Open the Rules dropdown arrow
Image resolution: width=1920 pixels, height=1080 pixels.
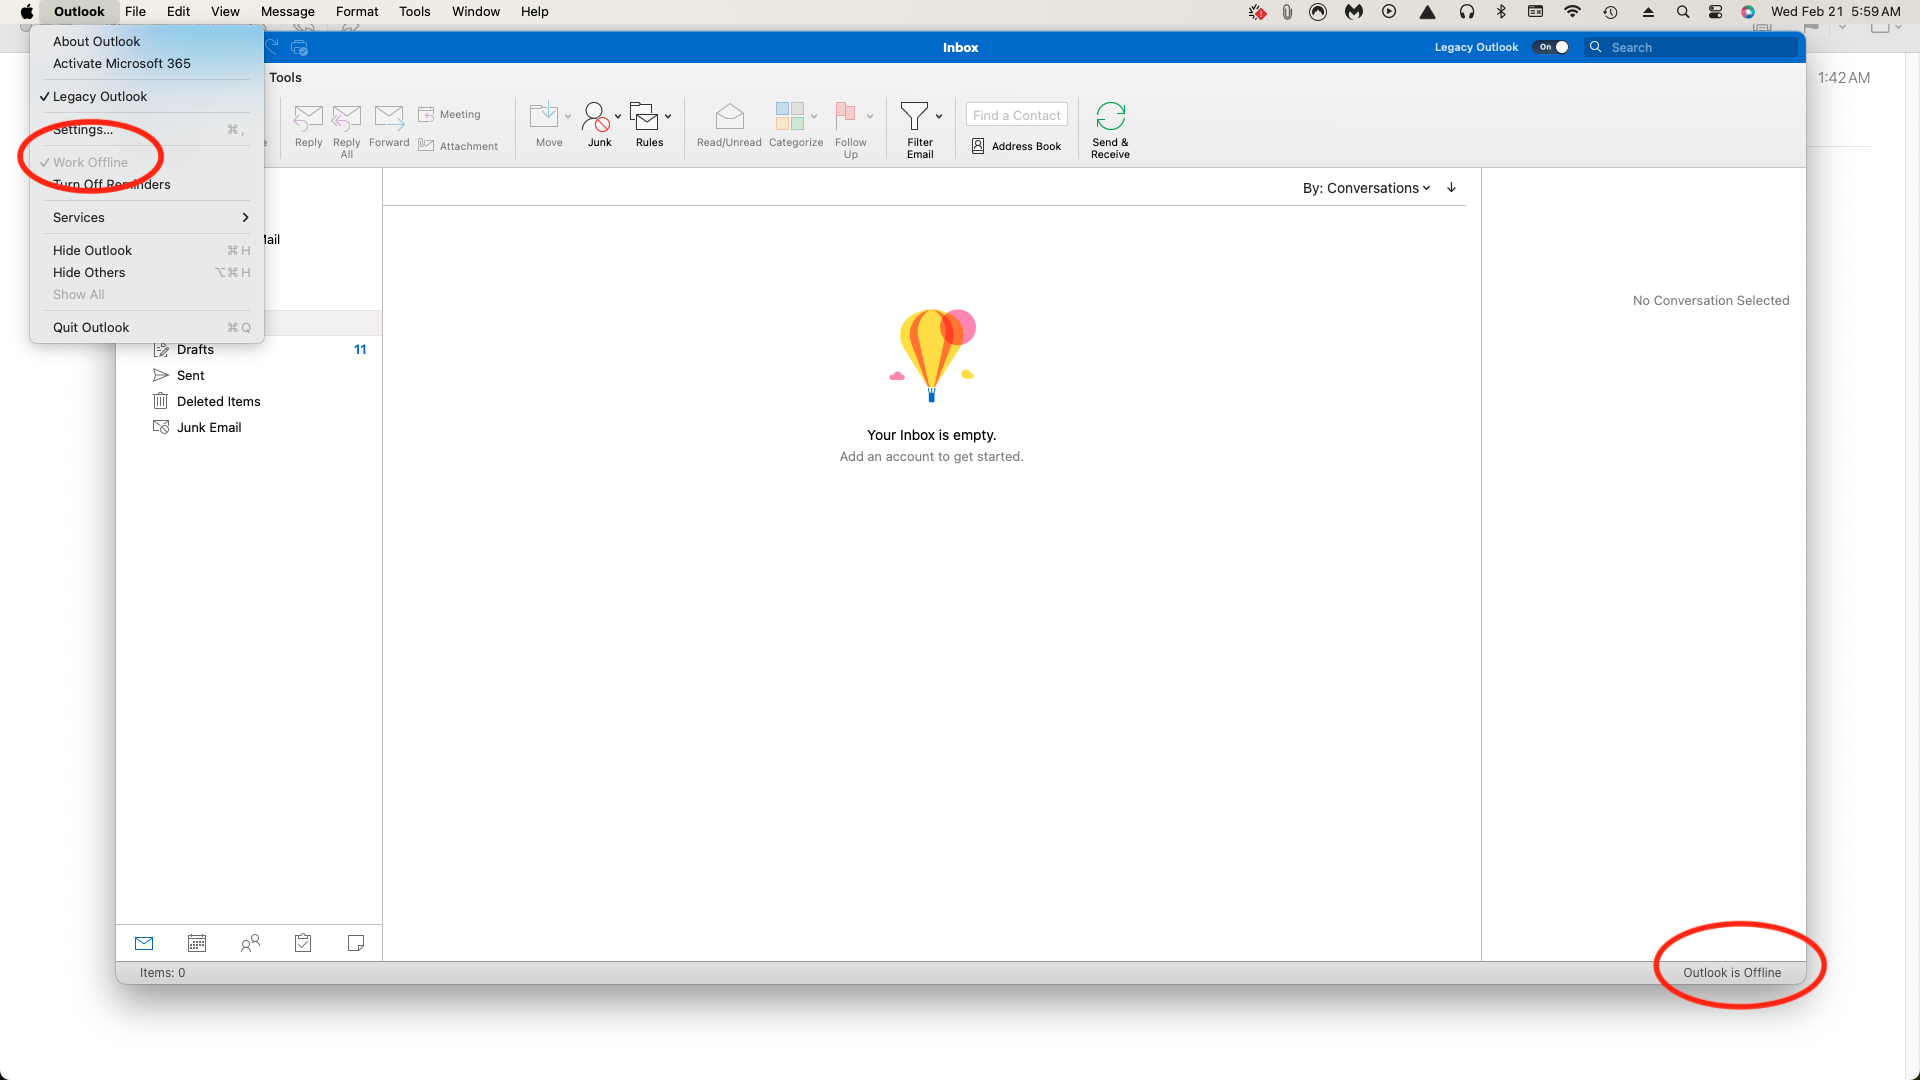click(x=668, y=116)
